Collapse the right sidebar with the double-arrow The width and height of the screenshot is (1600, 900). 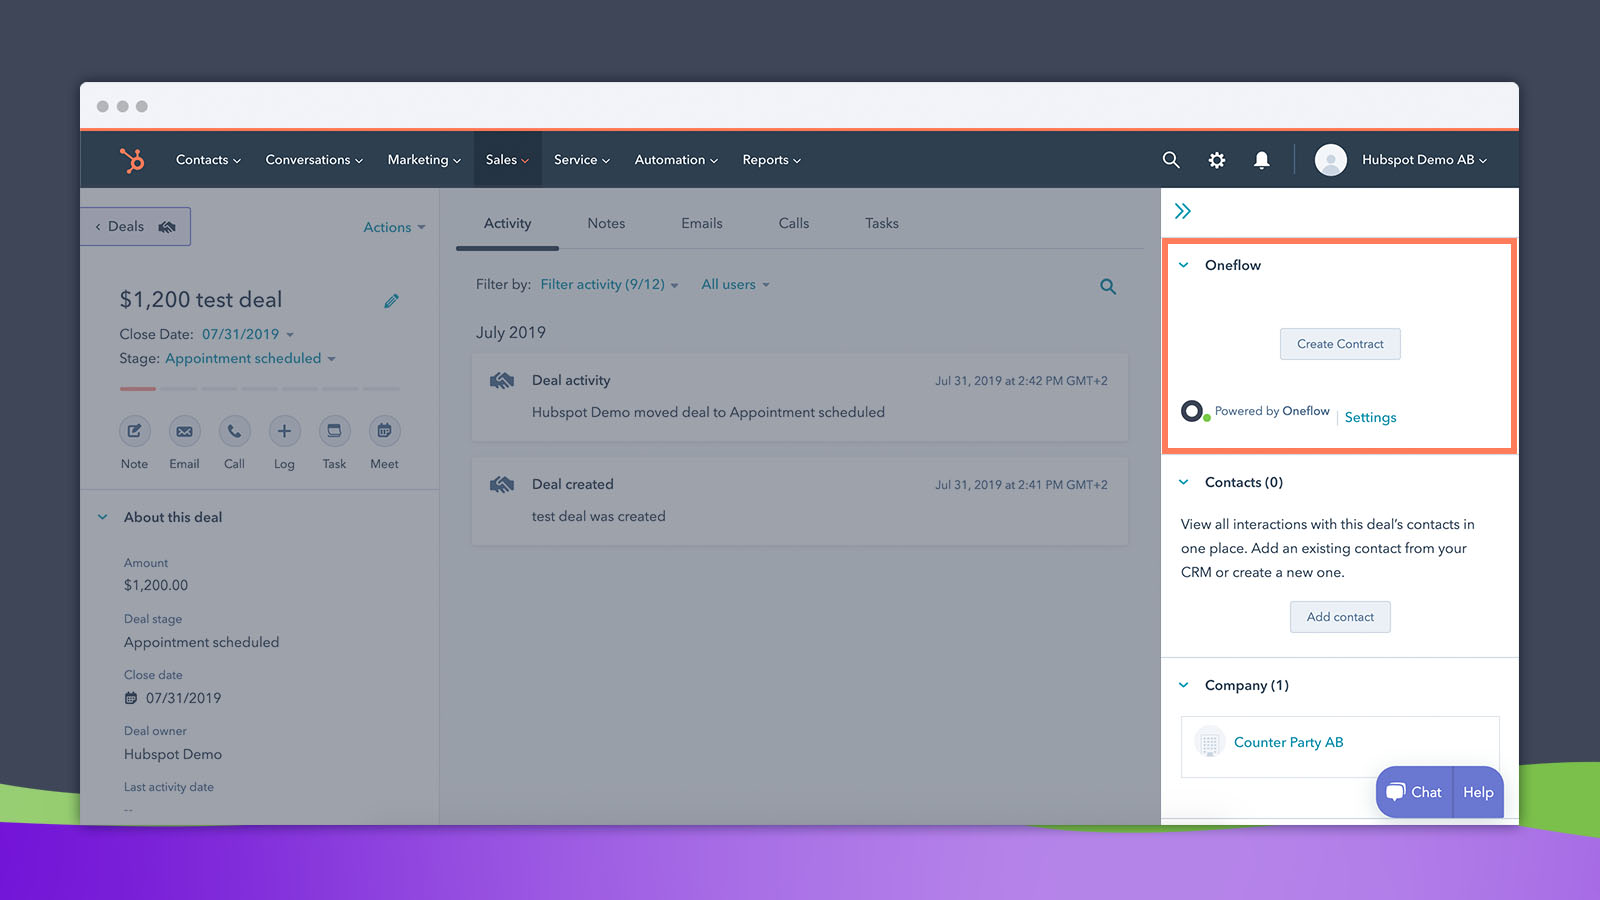(1183, 210)
